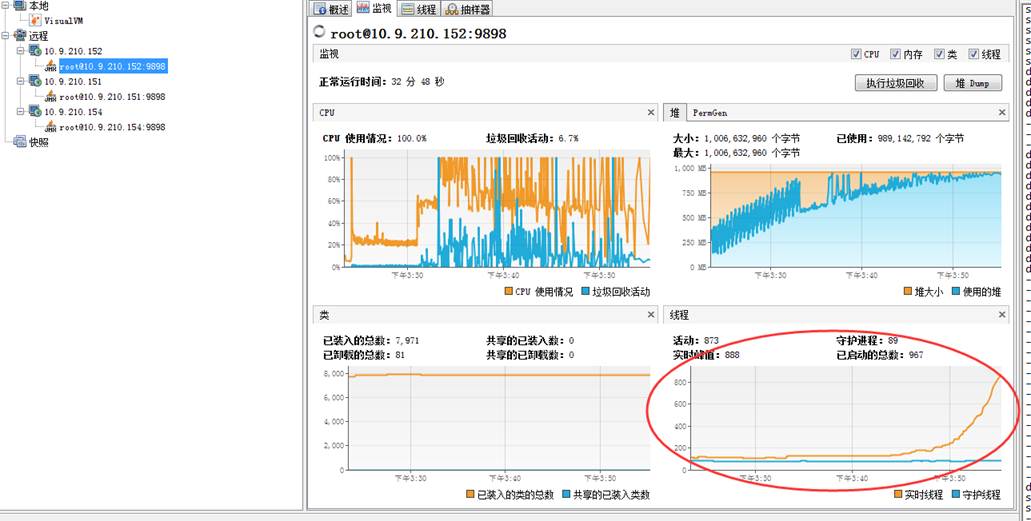Click the 10.9.210.152 host icon

click(35, 51)
